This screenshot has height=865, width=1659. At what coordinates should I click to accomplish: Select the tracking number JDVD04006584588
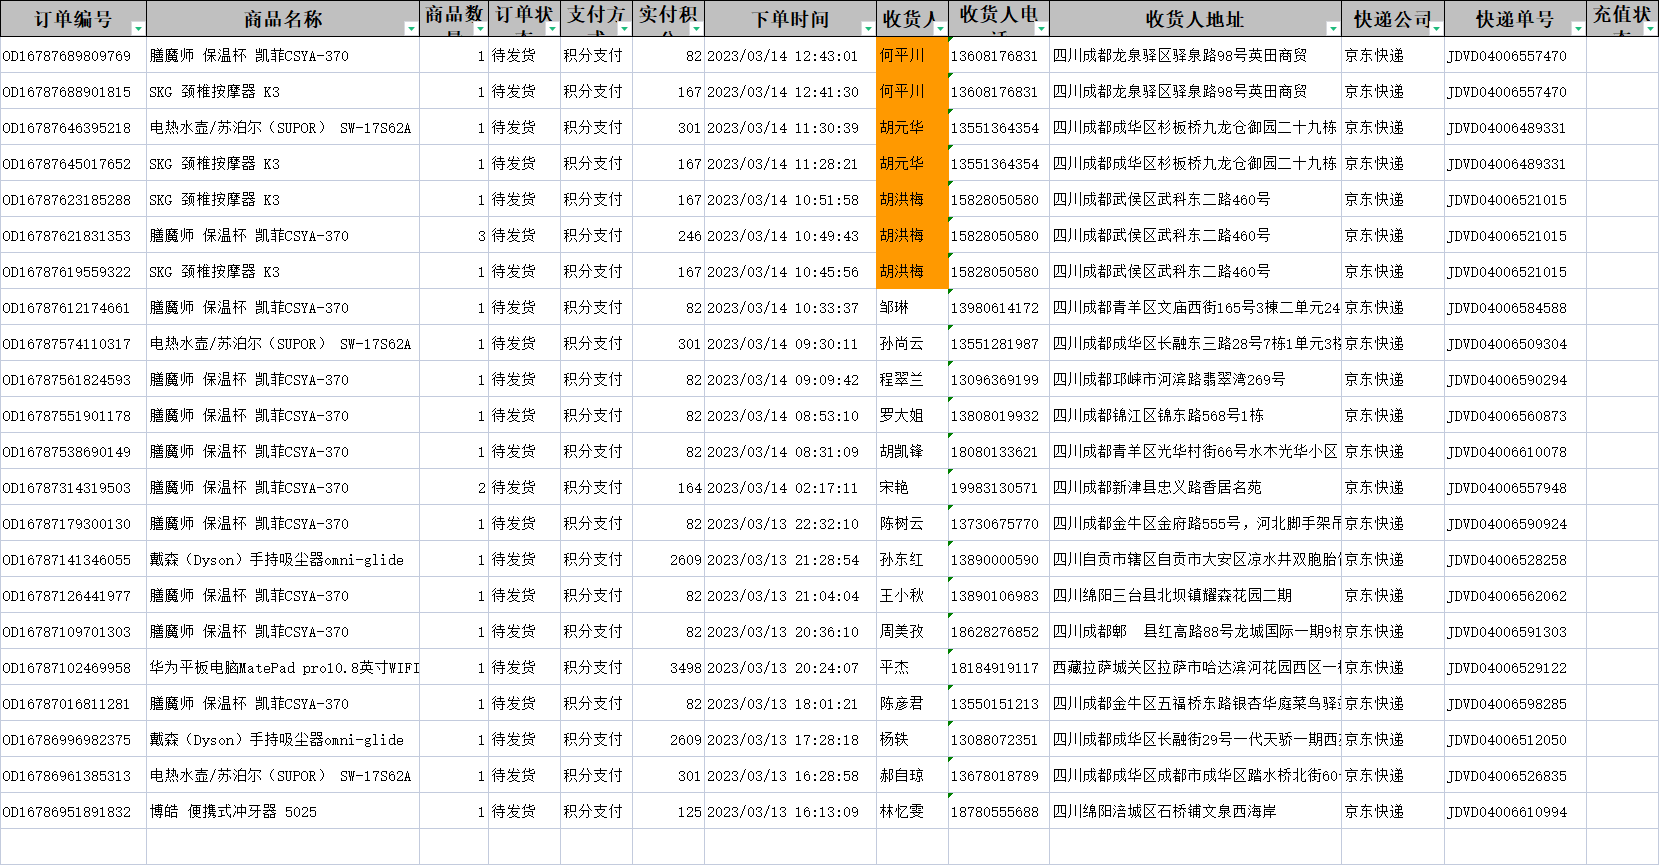coord(1515,308)
